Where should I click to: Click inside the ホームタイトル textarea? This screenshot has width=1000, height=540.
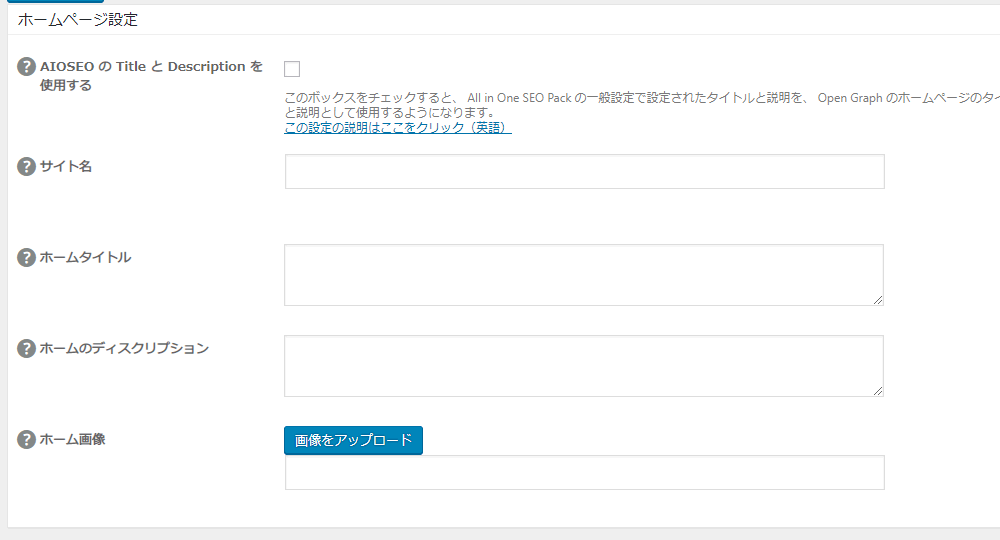point(583,274)
